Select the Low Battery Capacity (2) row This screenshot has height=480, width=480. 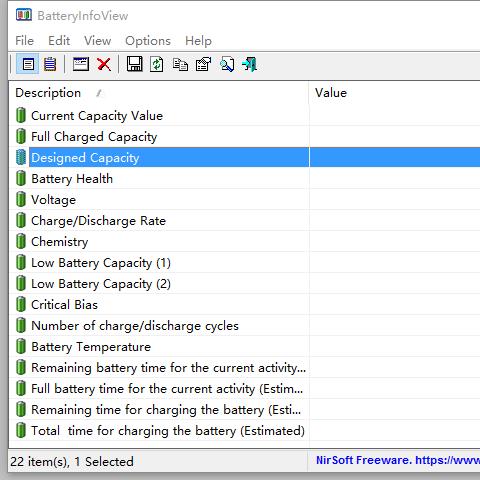[245, 283]
